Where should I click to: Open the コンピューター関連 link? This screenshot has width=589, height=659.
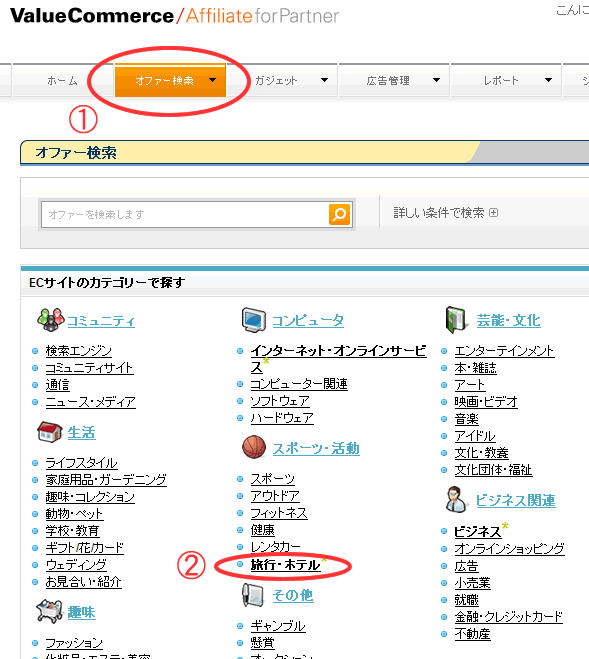(x=299, y=384)
